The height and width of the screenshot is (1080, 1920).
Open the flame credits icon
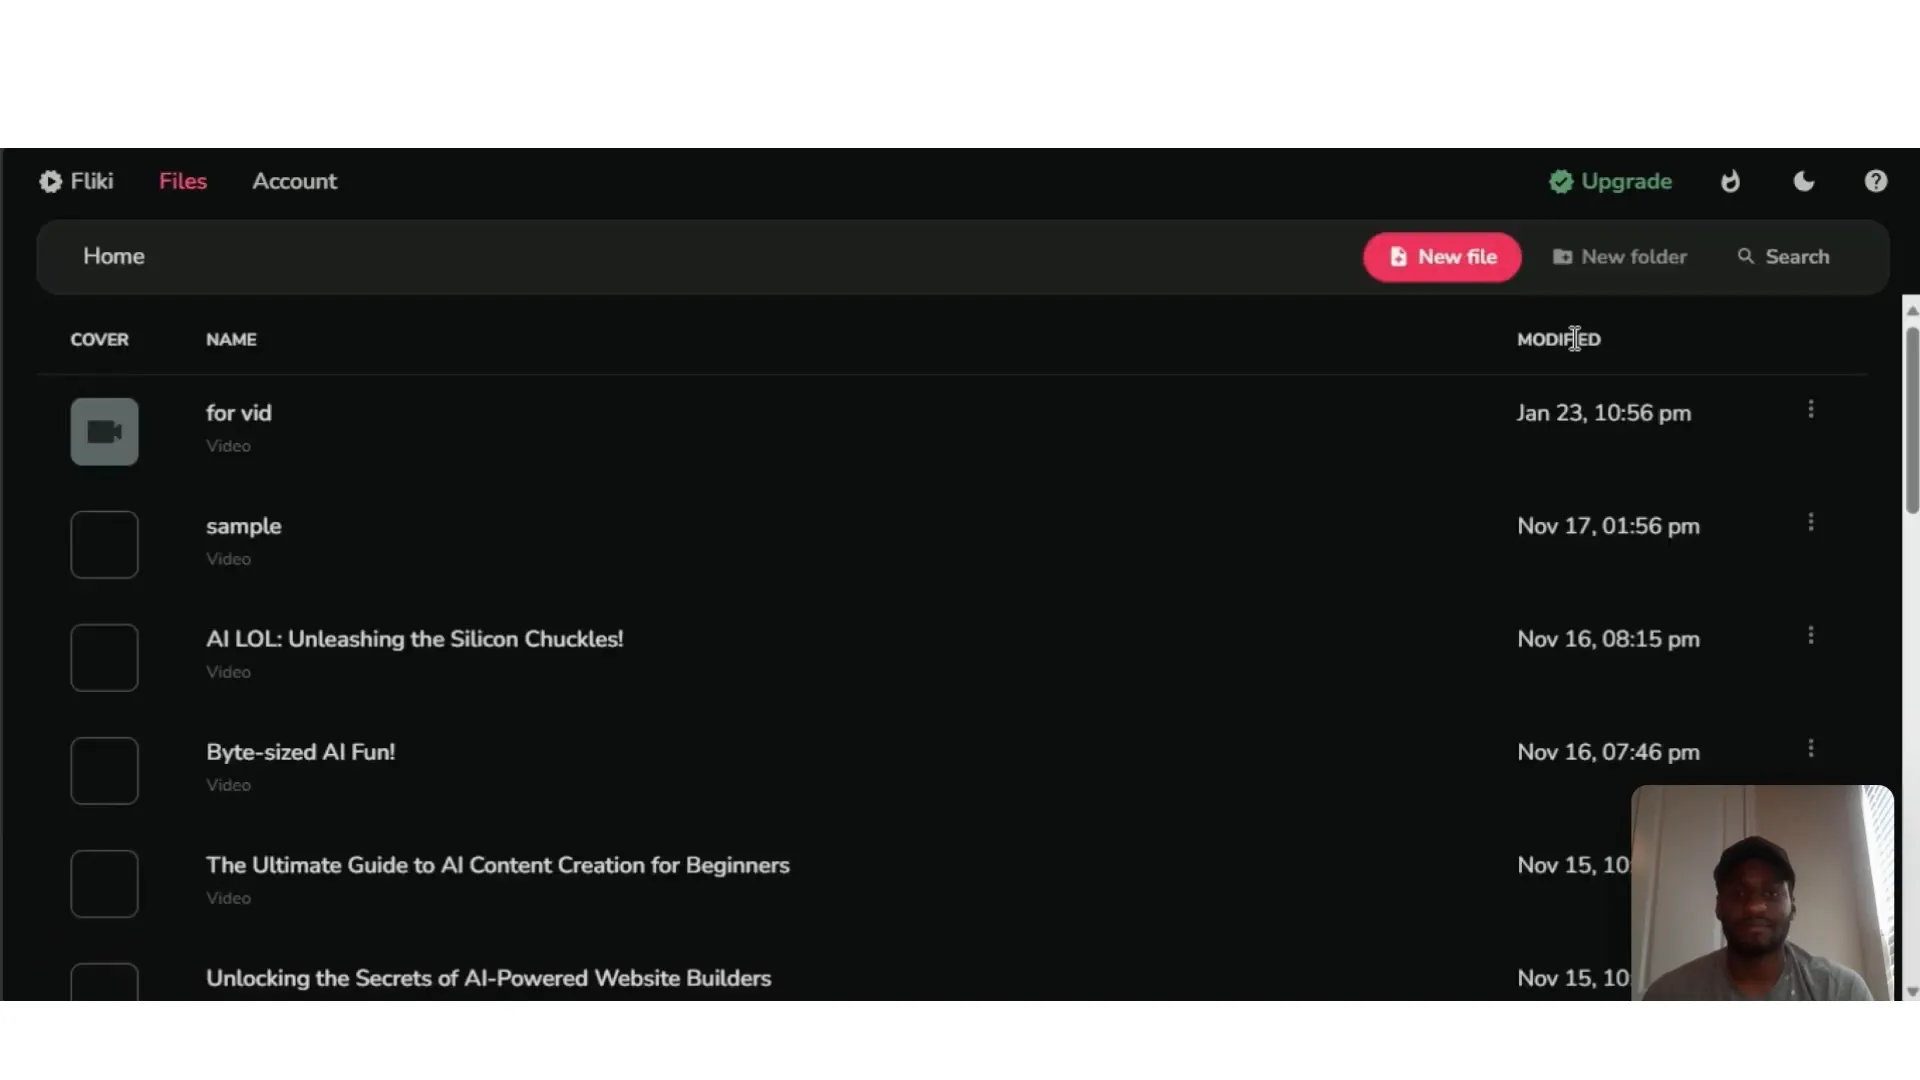point(1730,181)
